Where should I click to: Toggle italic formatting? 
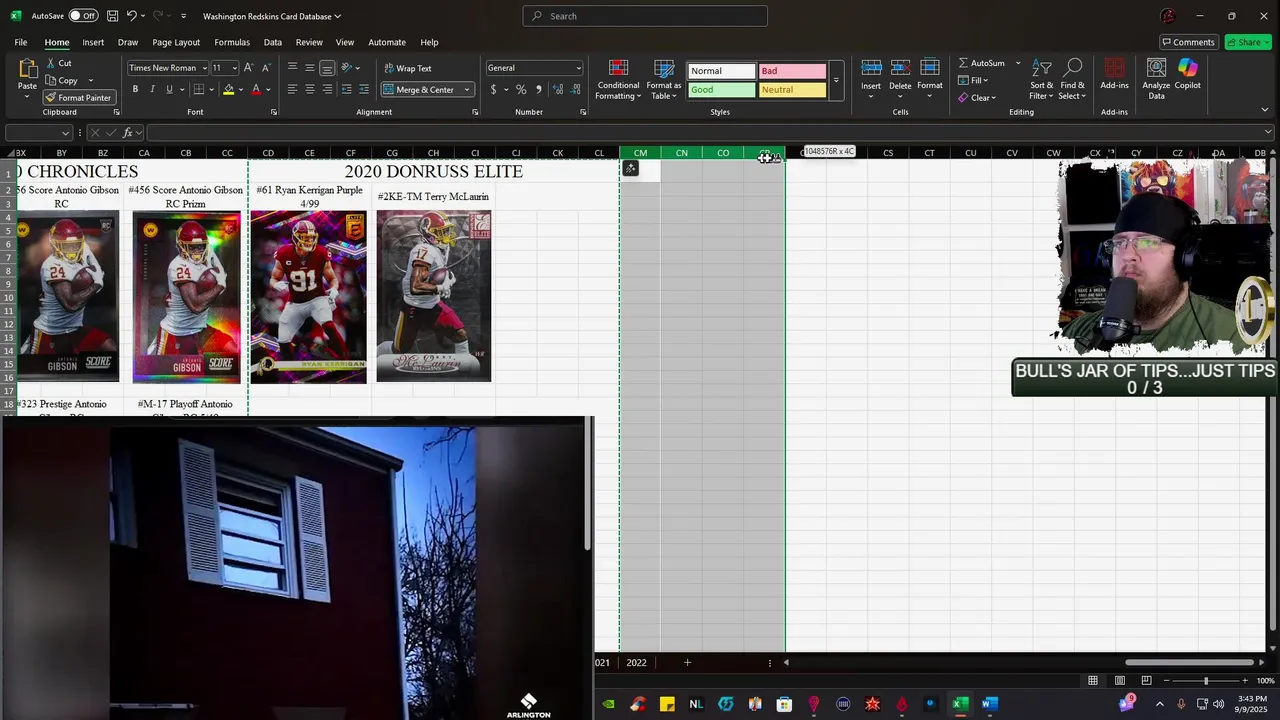pos(152,89)
